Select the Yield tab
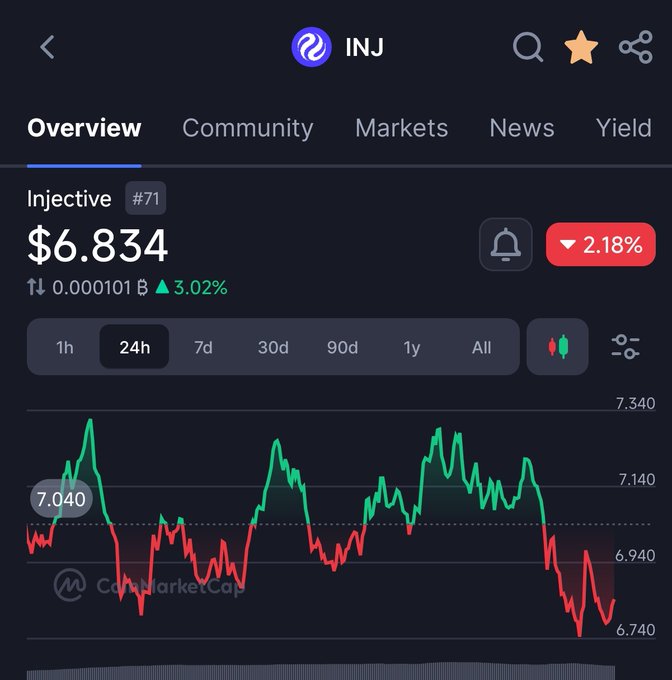Viewport: 672px width, 680px height. 623,128
